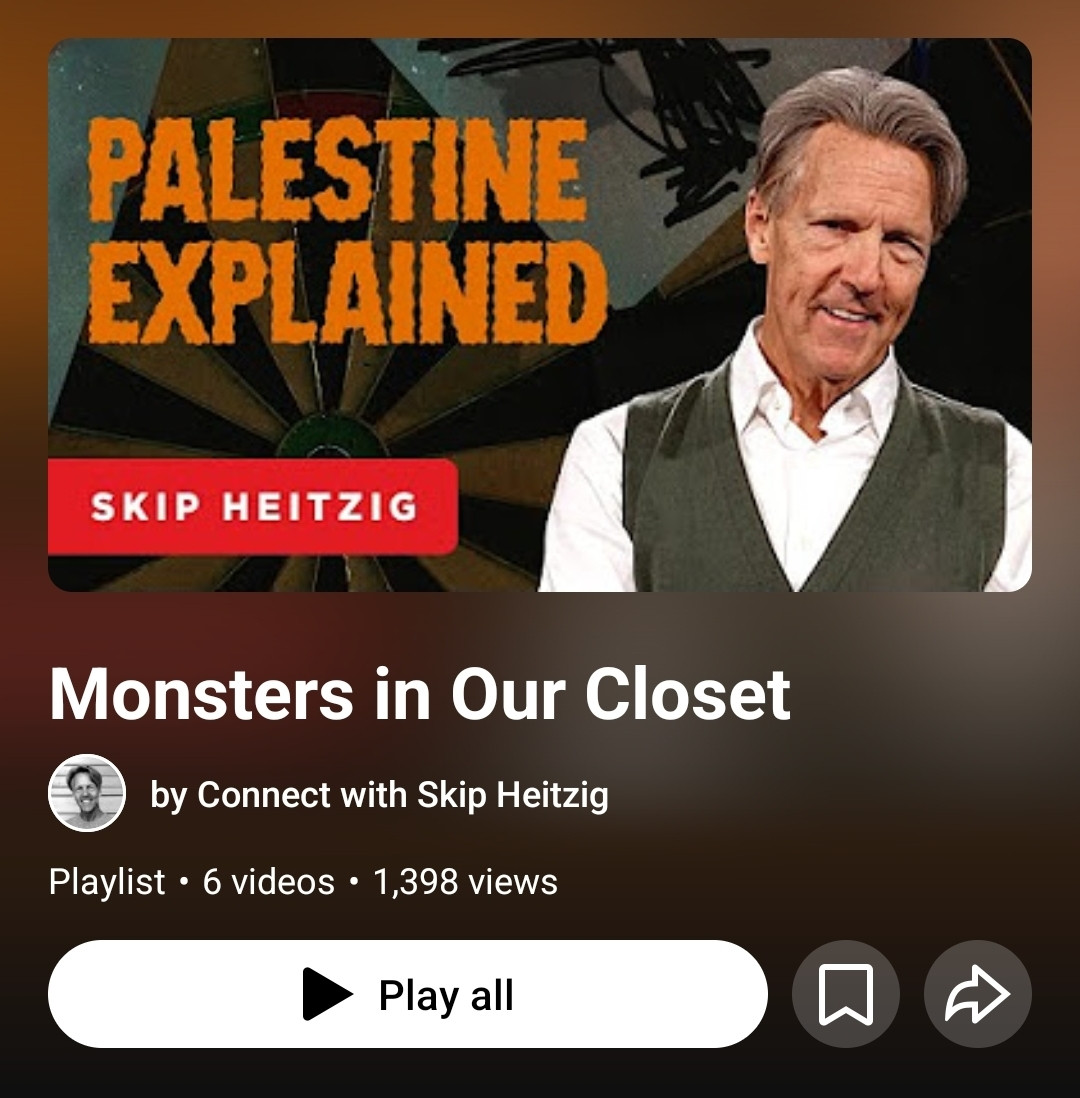Save playlist with the bookmark icon
Viewport: 1080px width, 1098px height.
[845, 994]
